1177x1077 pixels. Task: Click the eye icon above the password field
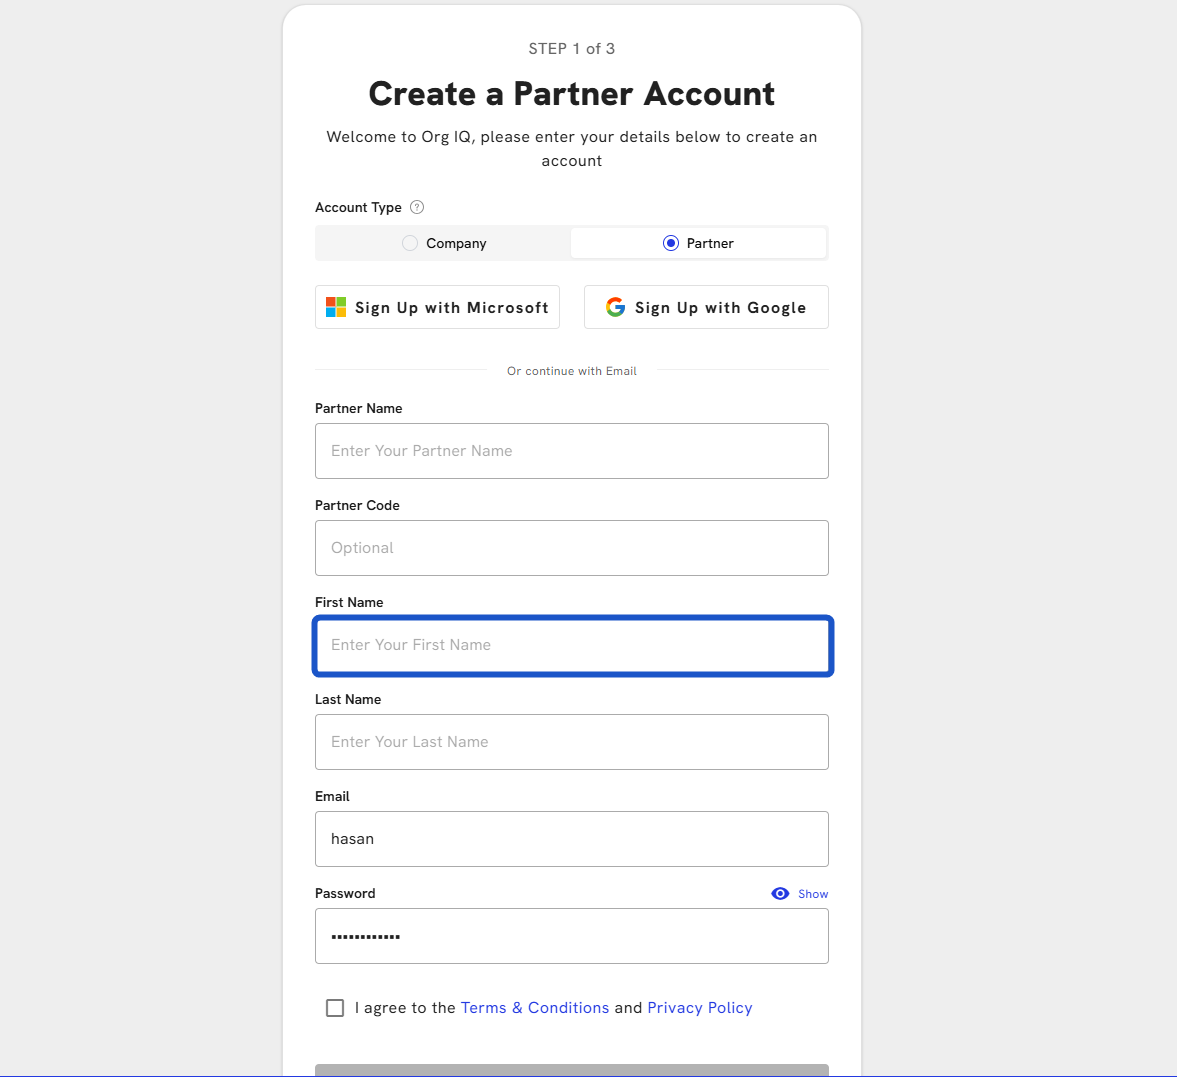780,893
